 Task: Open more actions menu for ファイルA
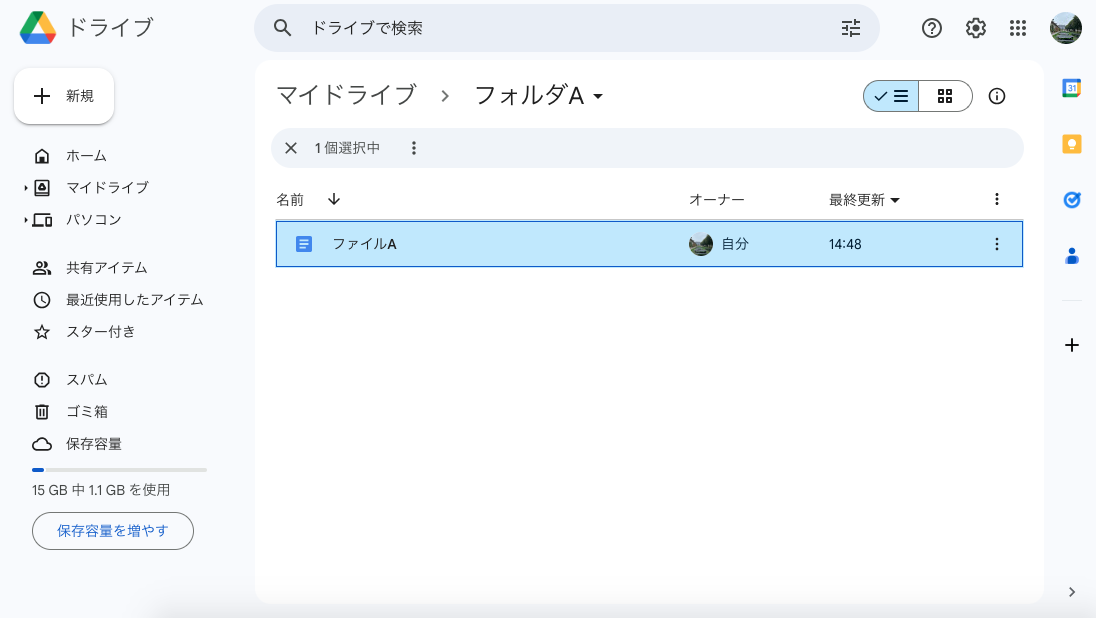pyautogui.click(x=996, y=243)
